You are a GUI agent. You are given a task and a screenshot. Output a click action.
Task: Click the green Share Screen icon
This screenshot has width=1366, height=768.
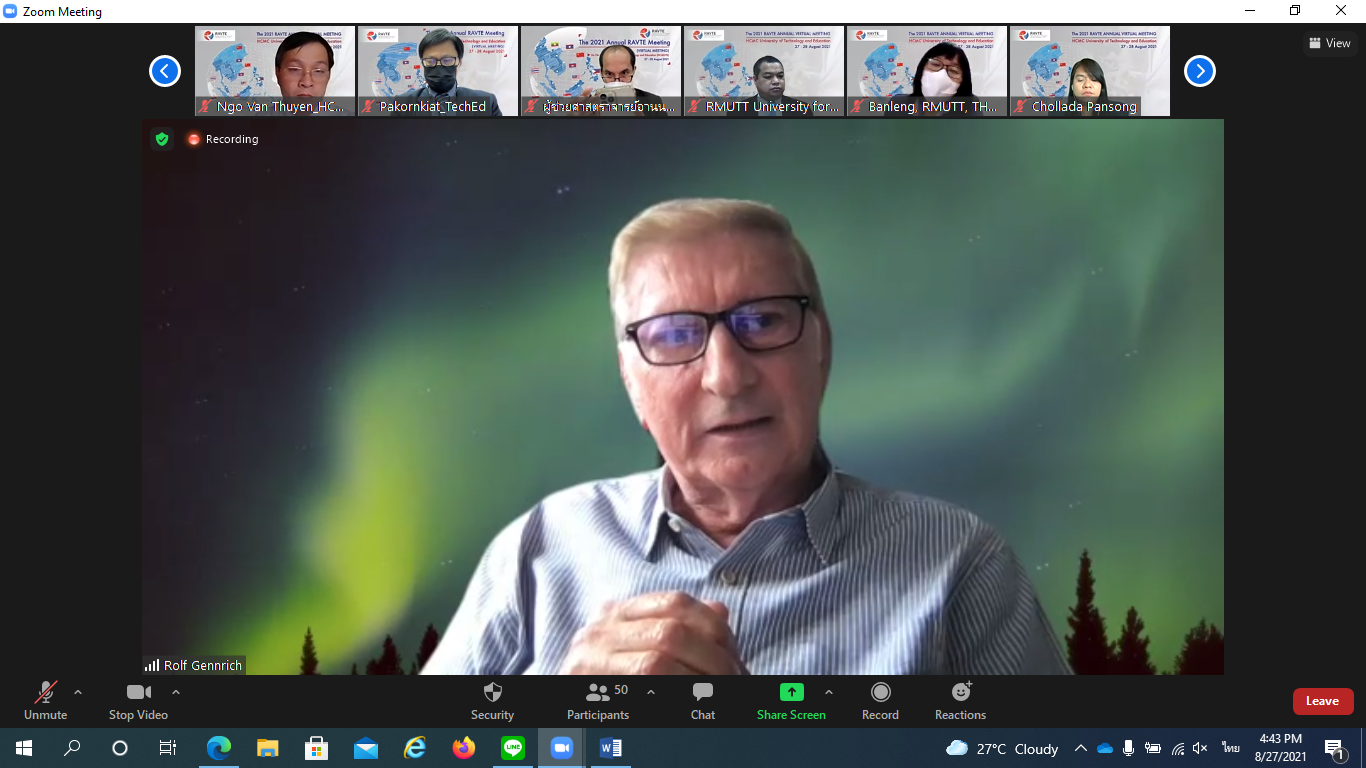point(791,692)
